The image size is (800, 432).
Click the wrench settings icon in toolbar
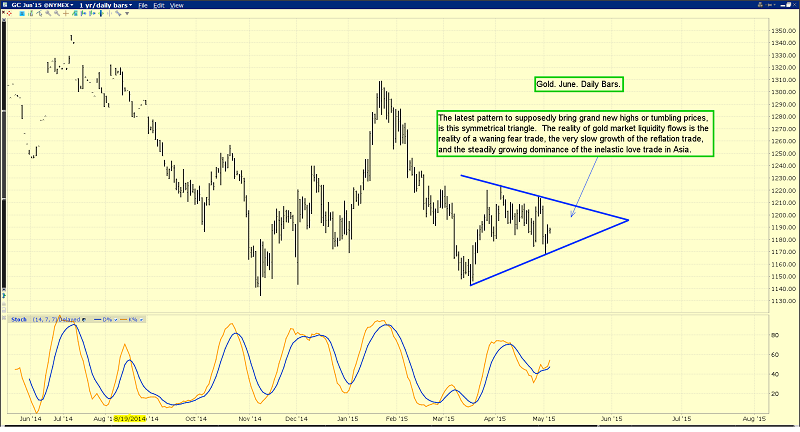click(x=118, y=13)
